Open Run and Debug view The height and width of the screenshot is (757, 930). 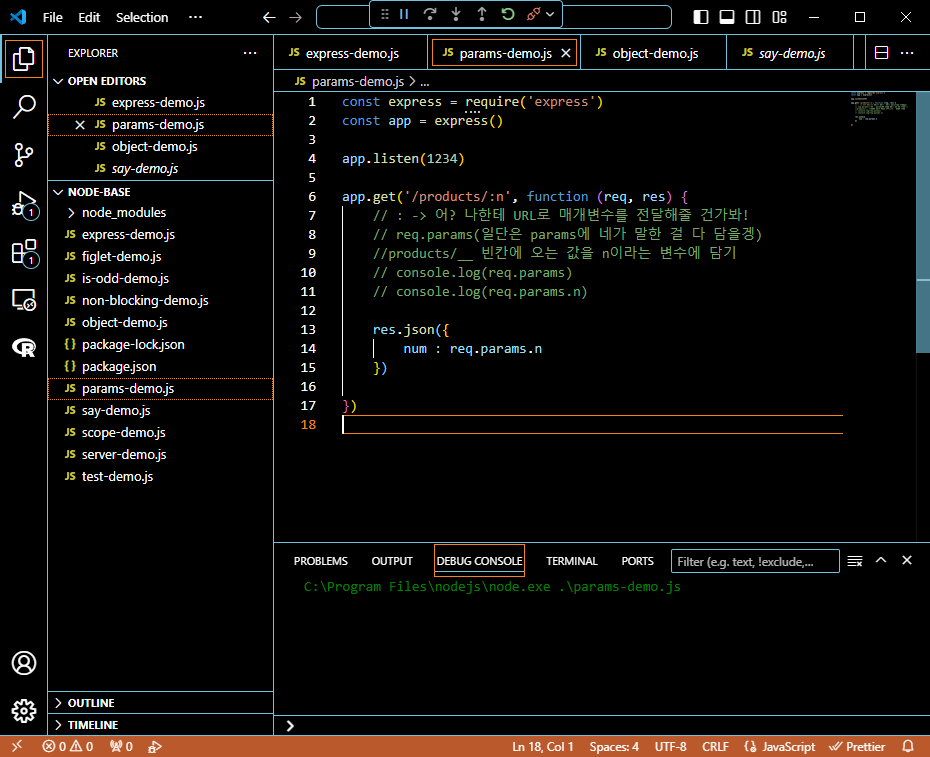coord(24,205)
